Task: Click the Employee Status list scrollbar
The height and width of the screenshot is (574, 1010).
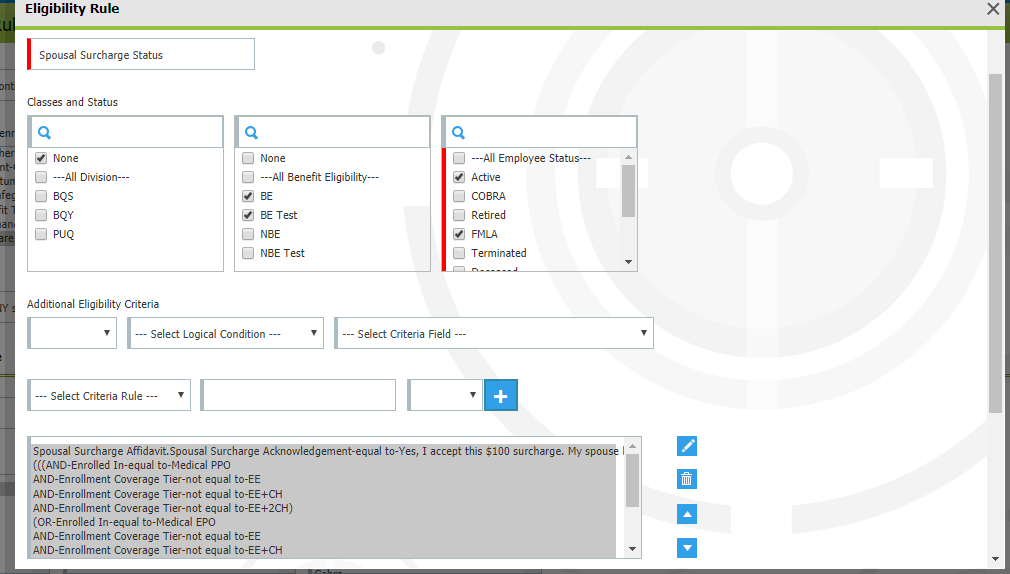Action: (x=628, y=190)
